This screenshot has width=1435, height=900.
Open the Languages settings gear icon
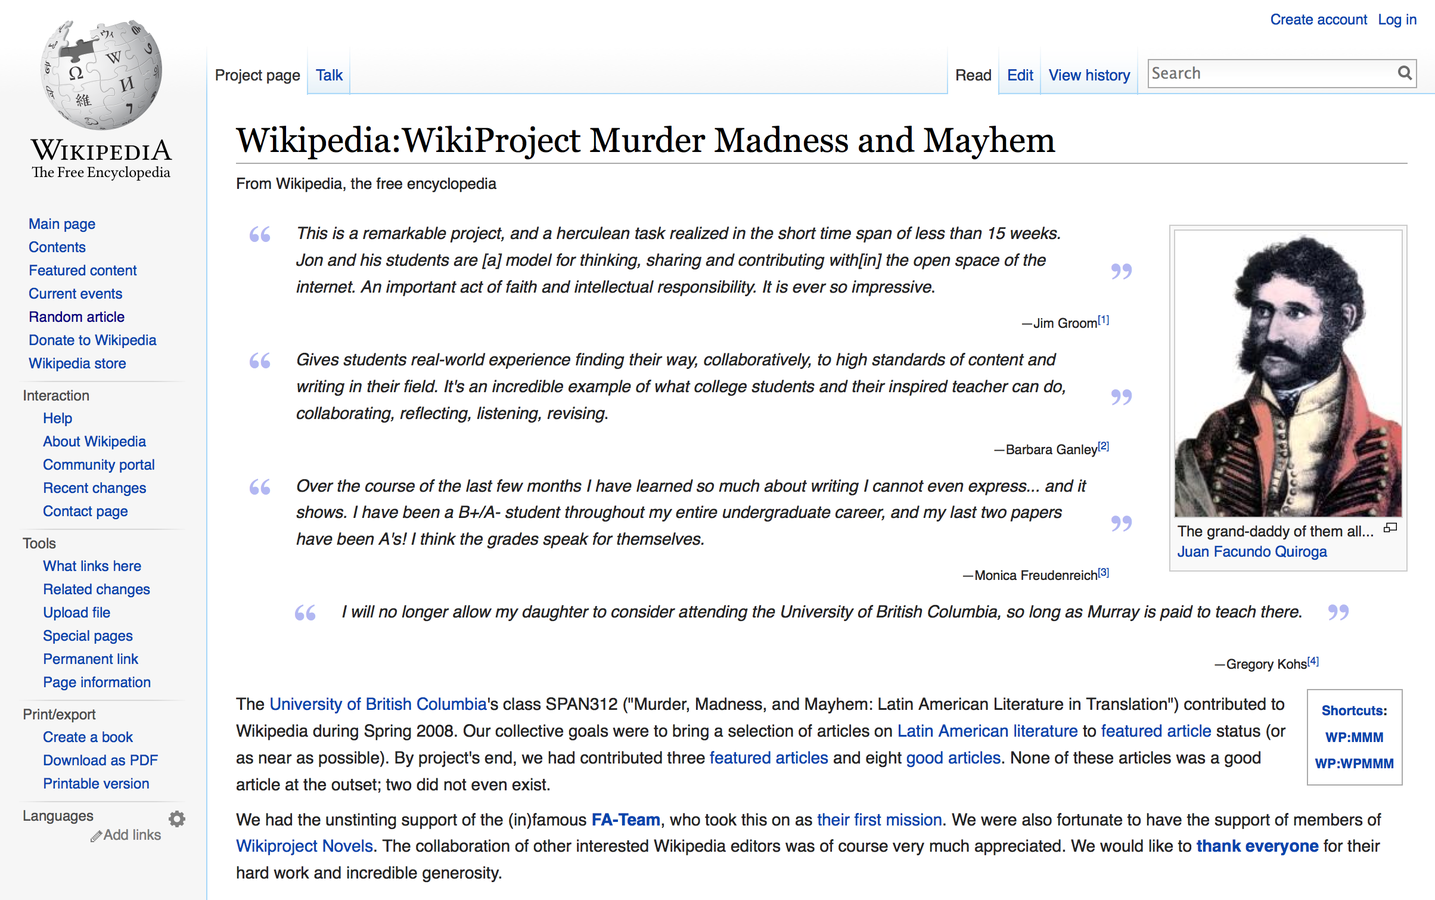coord(177,819)
